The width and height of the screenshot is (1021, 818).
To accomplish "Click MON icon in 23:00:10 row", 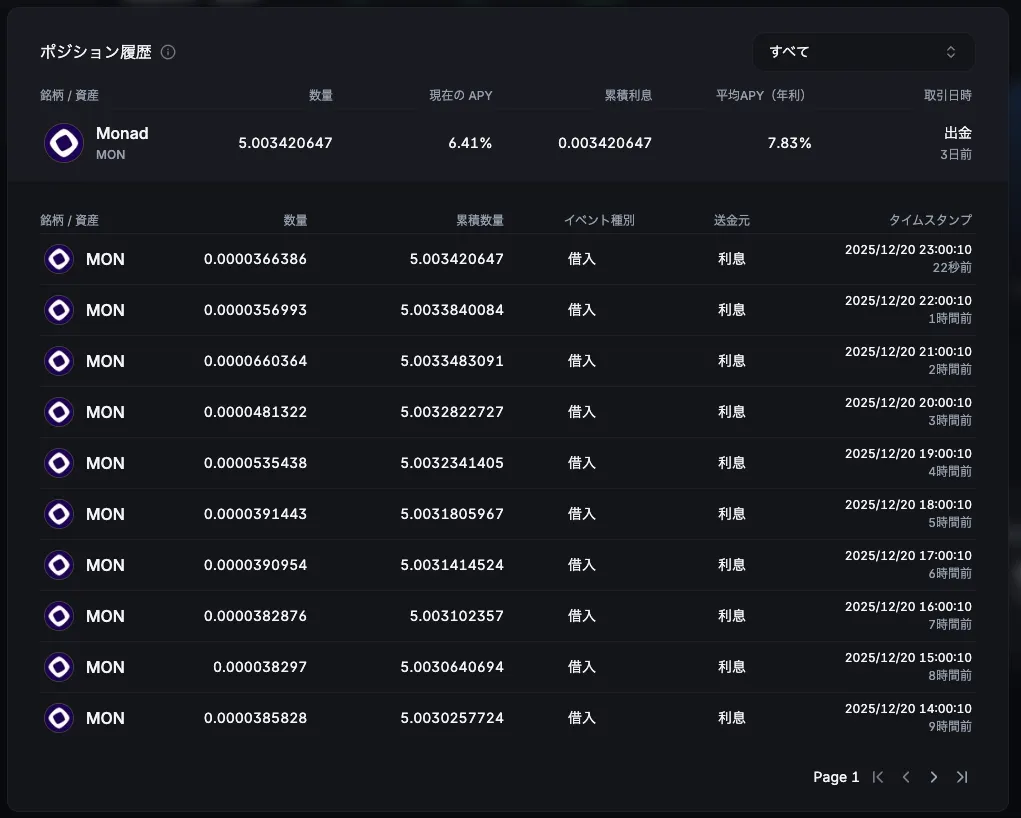I will (x=59, y=259).
